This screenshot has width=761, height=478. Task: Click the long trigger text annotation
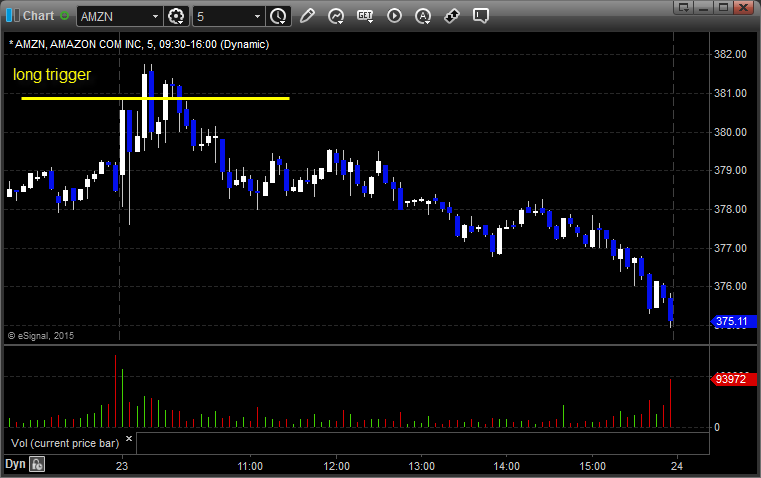[x=52, y=74]
